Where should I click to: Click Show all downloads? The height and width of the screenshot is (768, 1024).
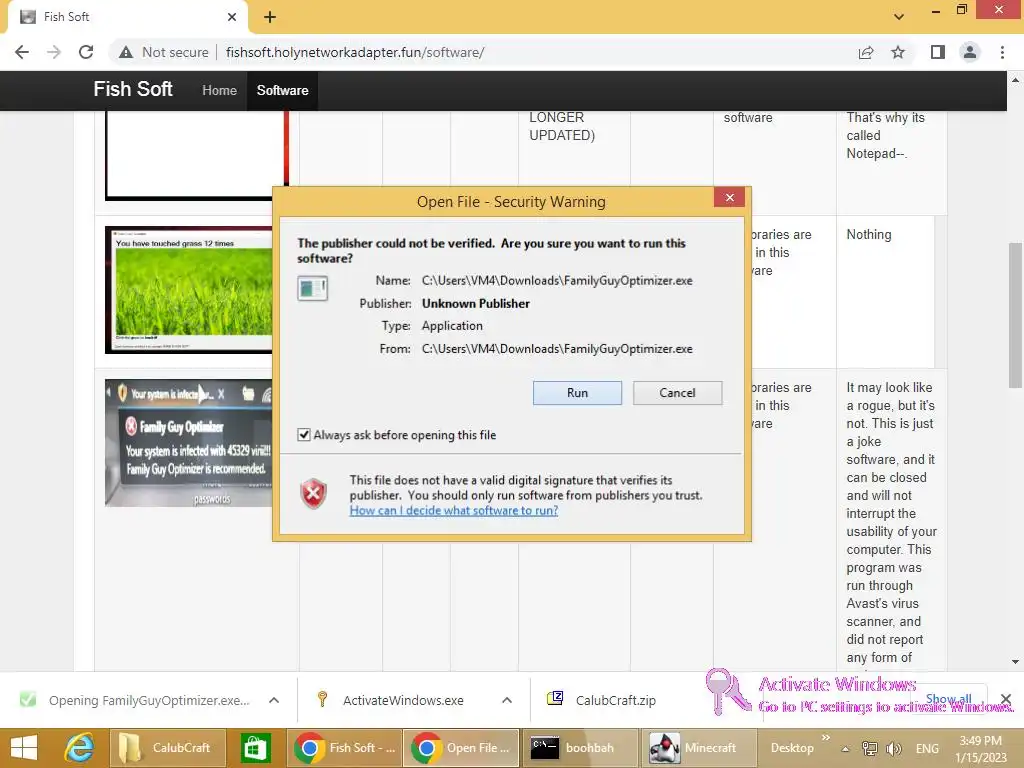pos(948,699)
